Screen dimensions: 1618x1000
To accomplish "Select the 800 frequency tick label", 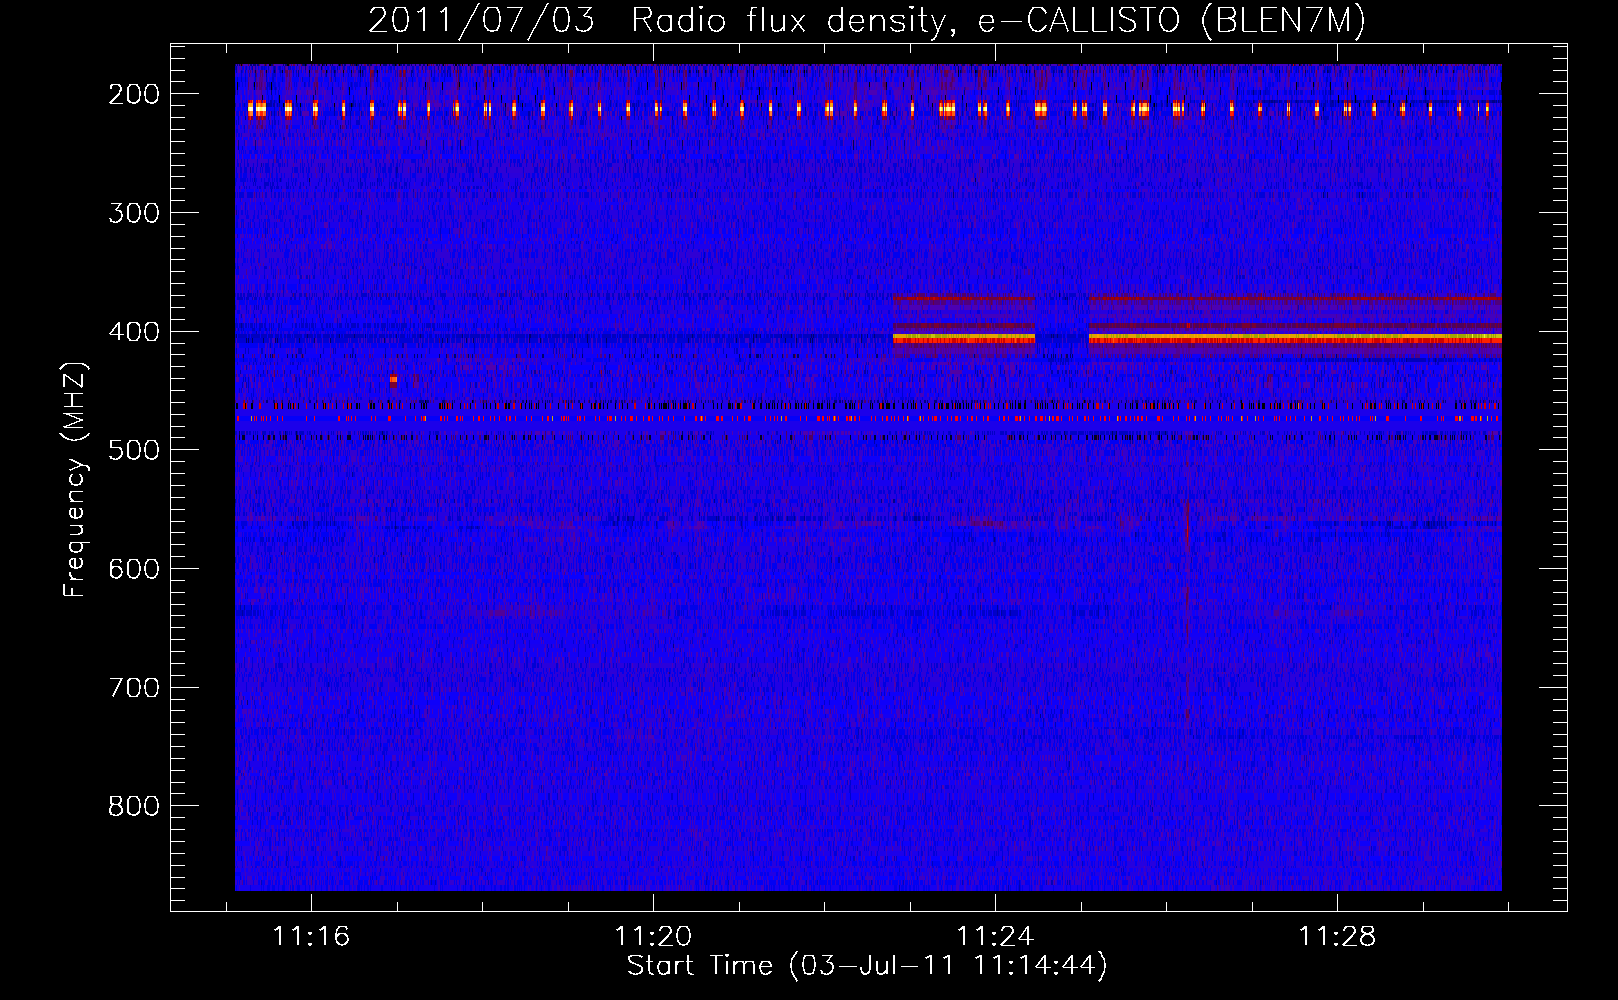I will 134,806.
